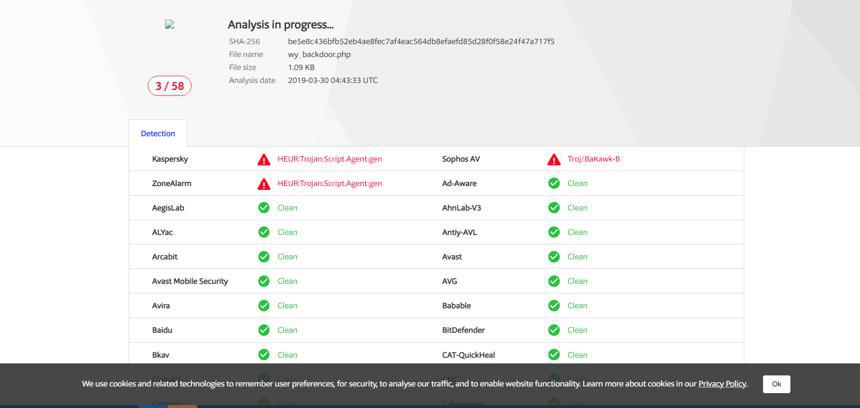This screenshot has height=408, width=860.
Task: Select the SHA-256 hash value
Action: click(421, 41)
